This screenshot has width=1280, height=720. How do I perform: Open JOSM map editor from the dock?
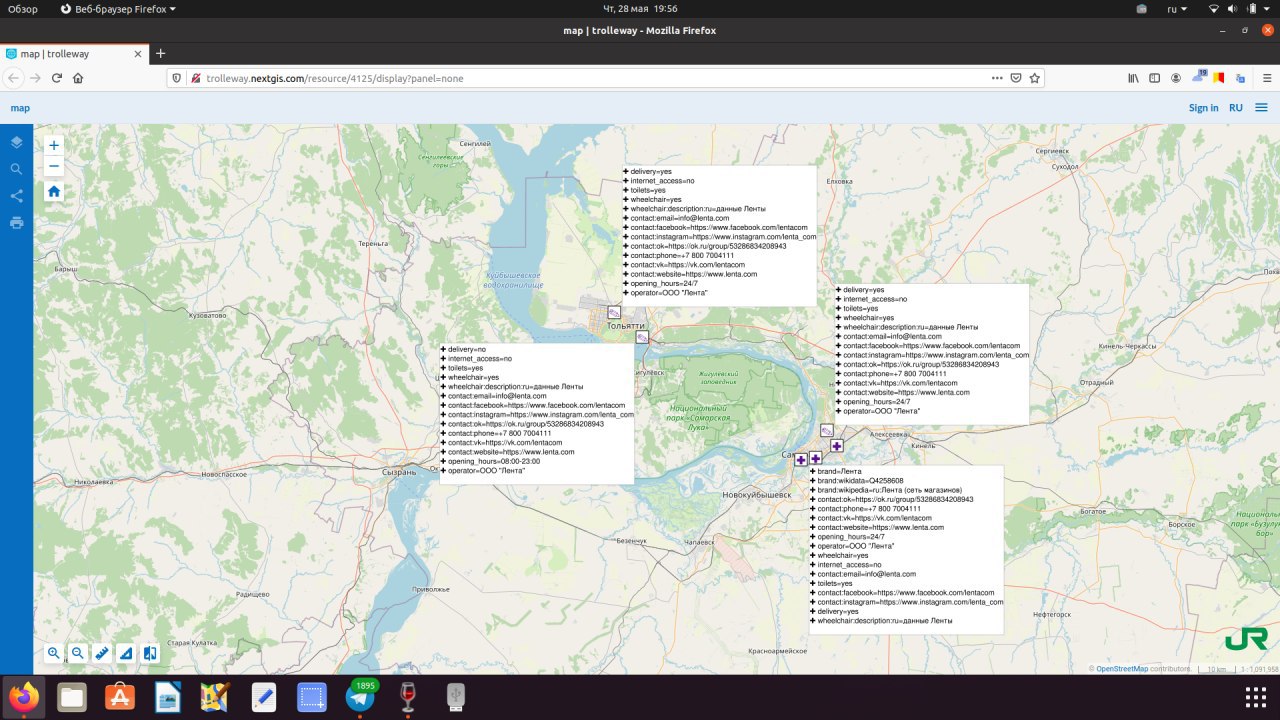pyautogui.click(x=215, y=697)
